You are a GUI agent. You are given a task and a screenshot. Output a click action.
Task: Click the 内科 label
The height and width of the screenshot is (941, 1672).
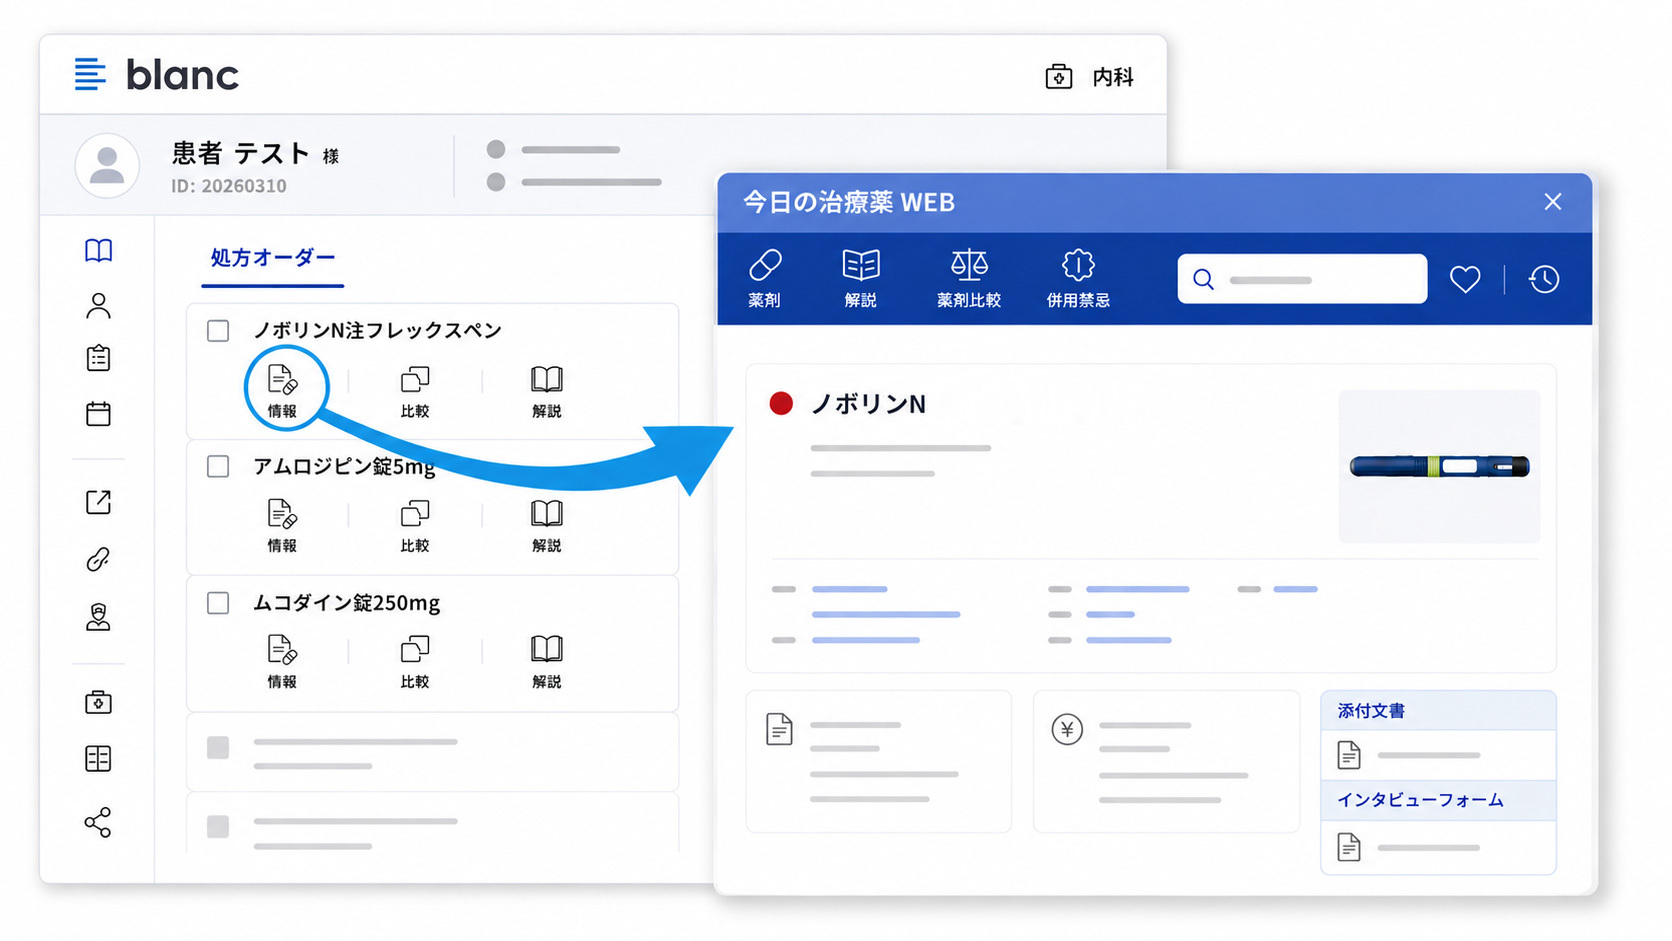pos(1113,77)
